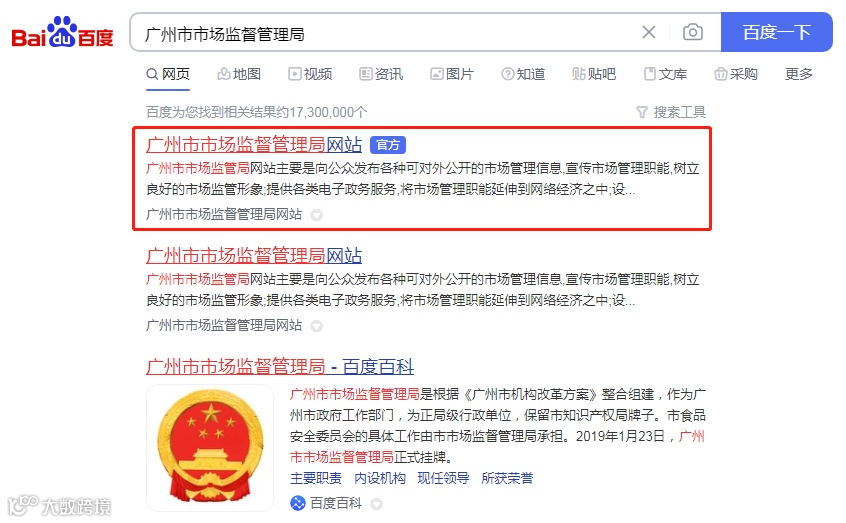Expand the second result's source dropdown arrow
Viewport: 846px width, 523px height.
tap(316, 326)
